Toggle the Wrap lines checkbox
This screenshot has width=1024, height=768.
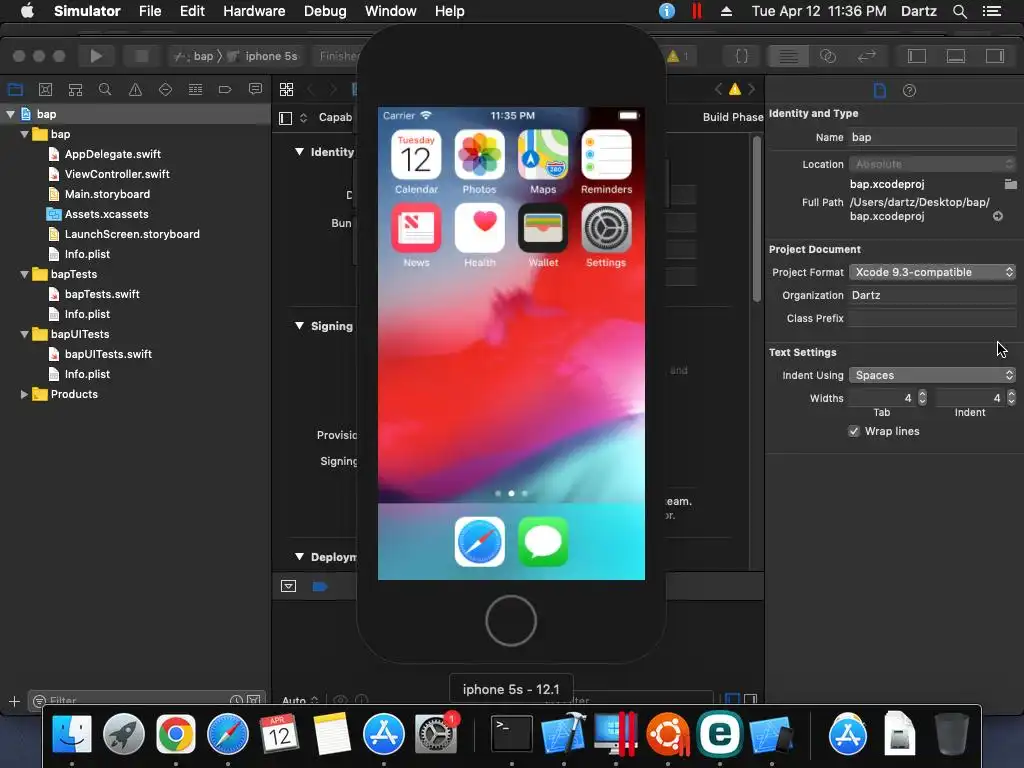click(854, 431)
